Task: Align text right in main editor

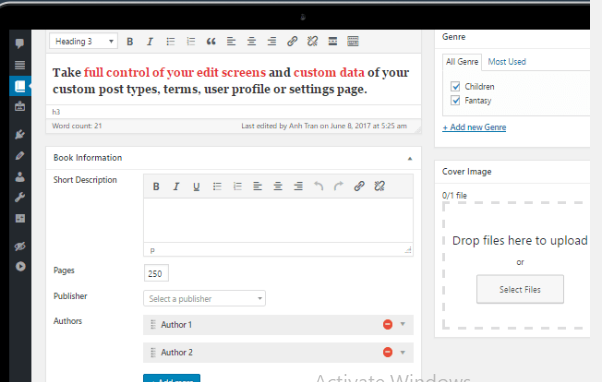Action: pos(272,41)
